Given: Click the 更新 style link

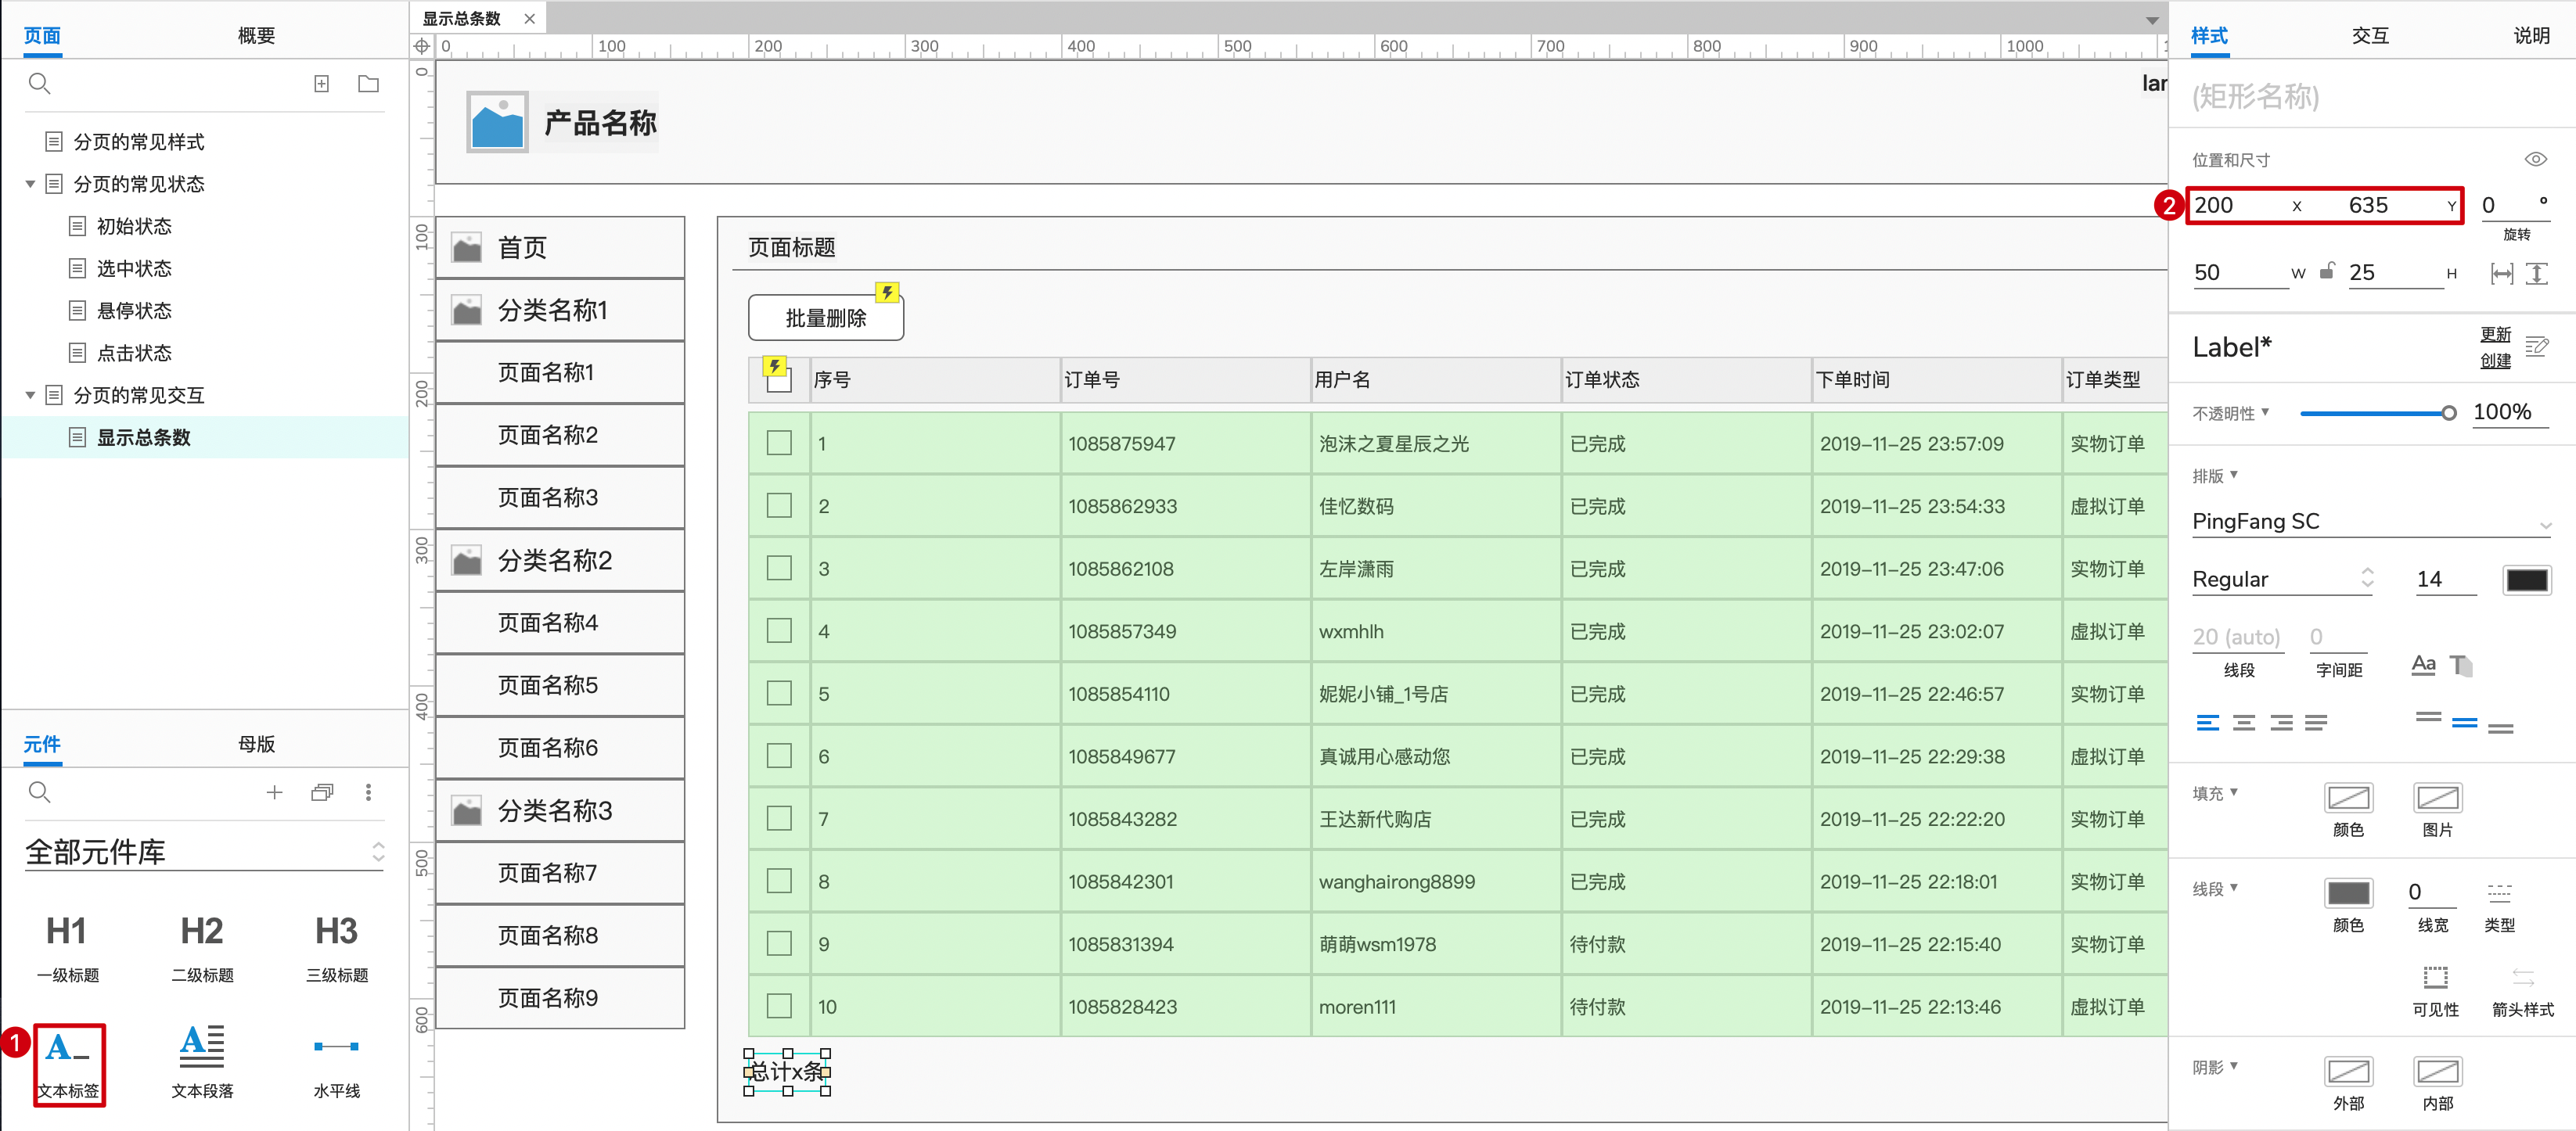Looking at the screenshot, I should click(2495, 334).
